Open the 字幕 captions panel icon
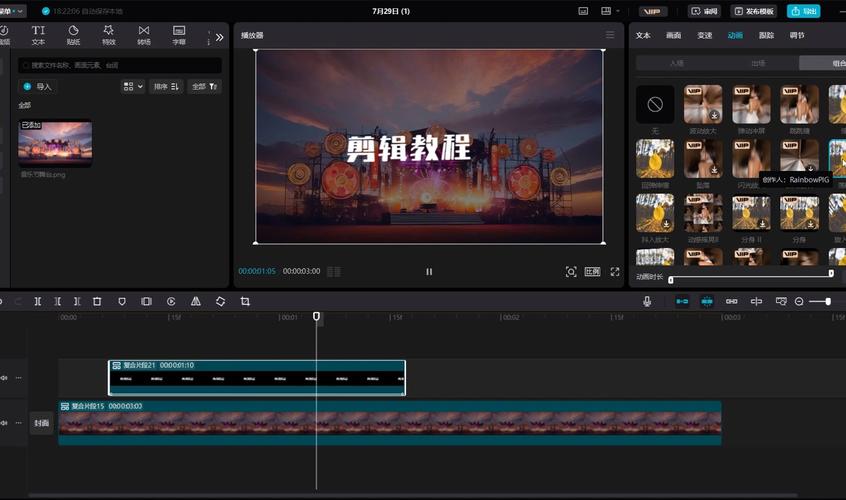 [x=179, y=35]
